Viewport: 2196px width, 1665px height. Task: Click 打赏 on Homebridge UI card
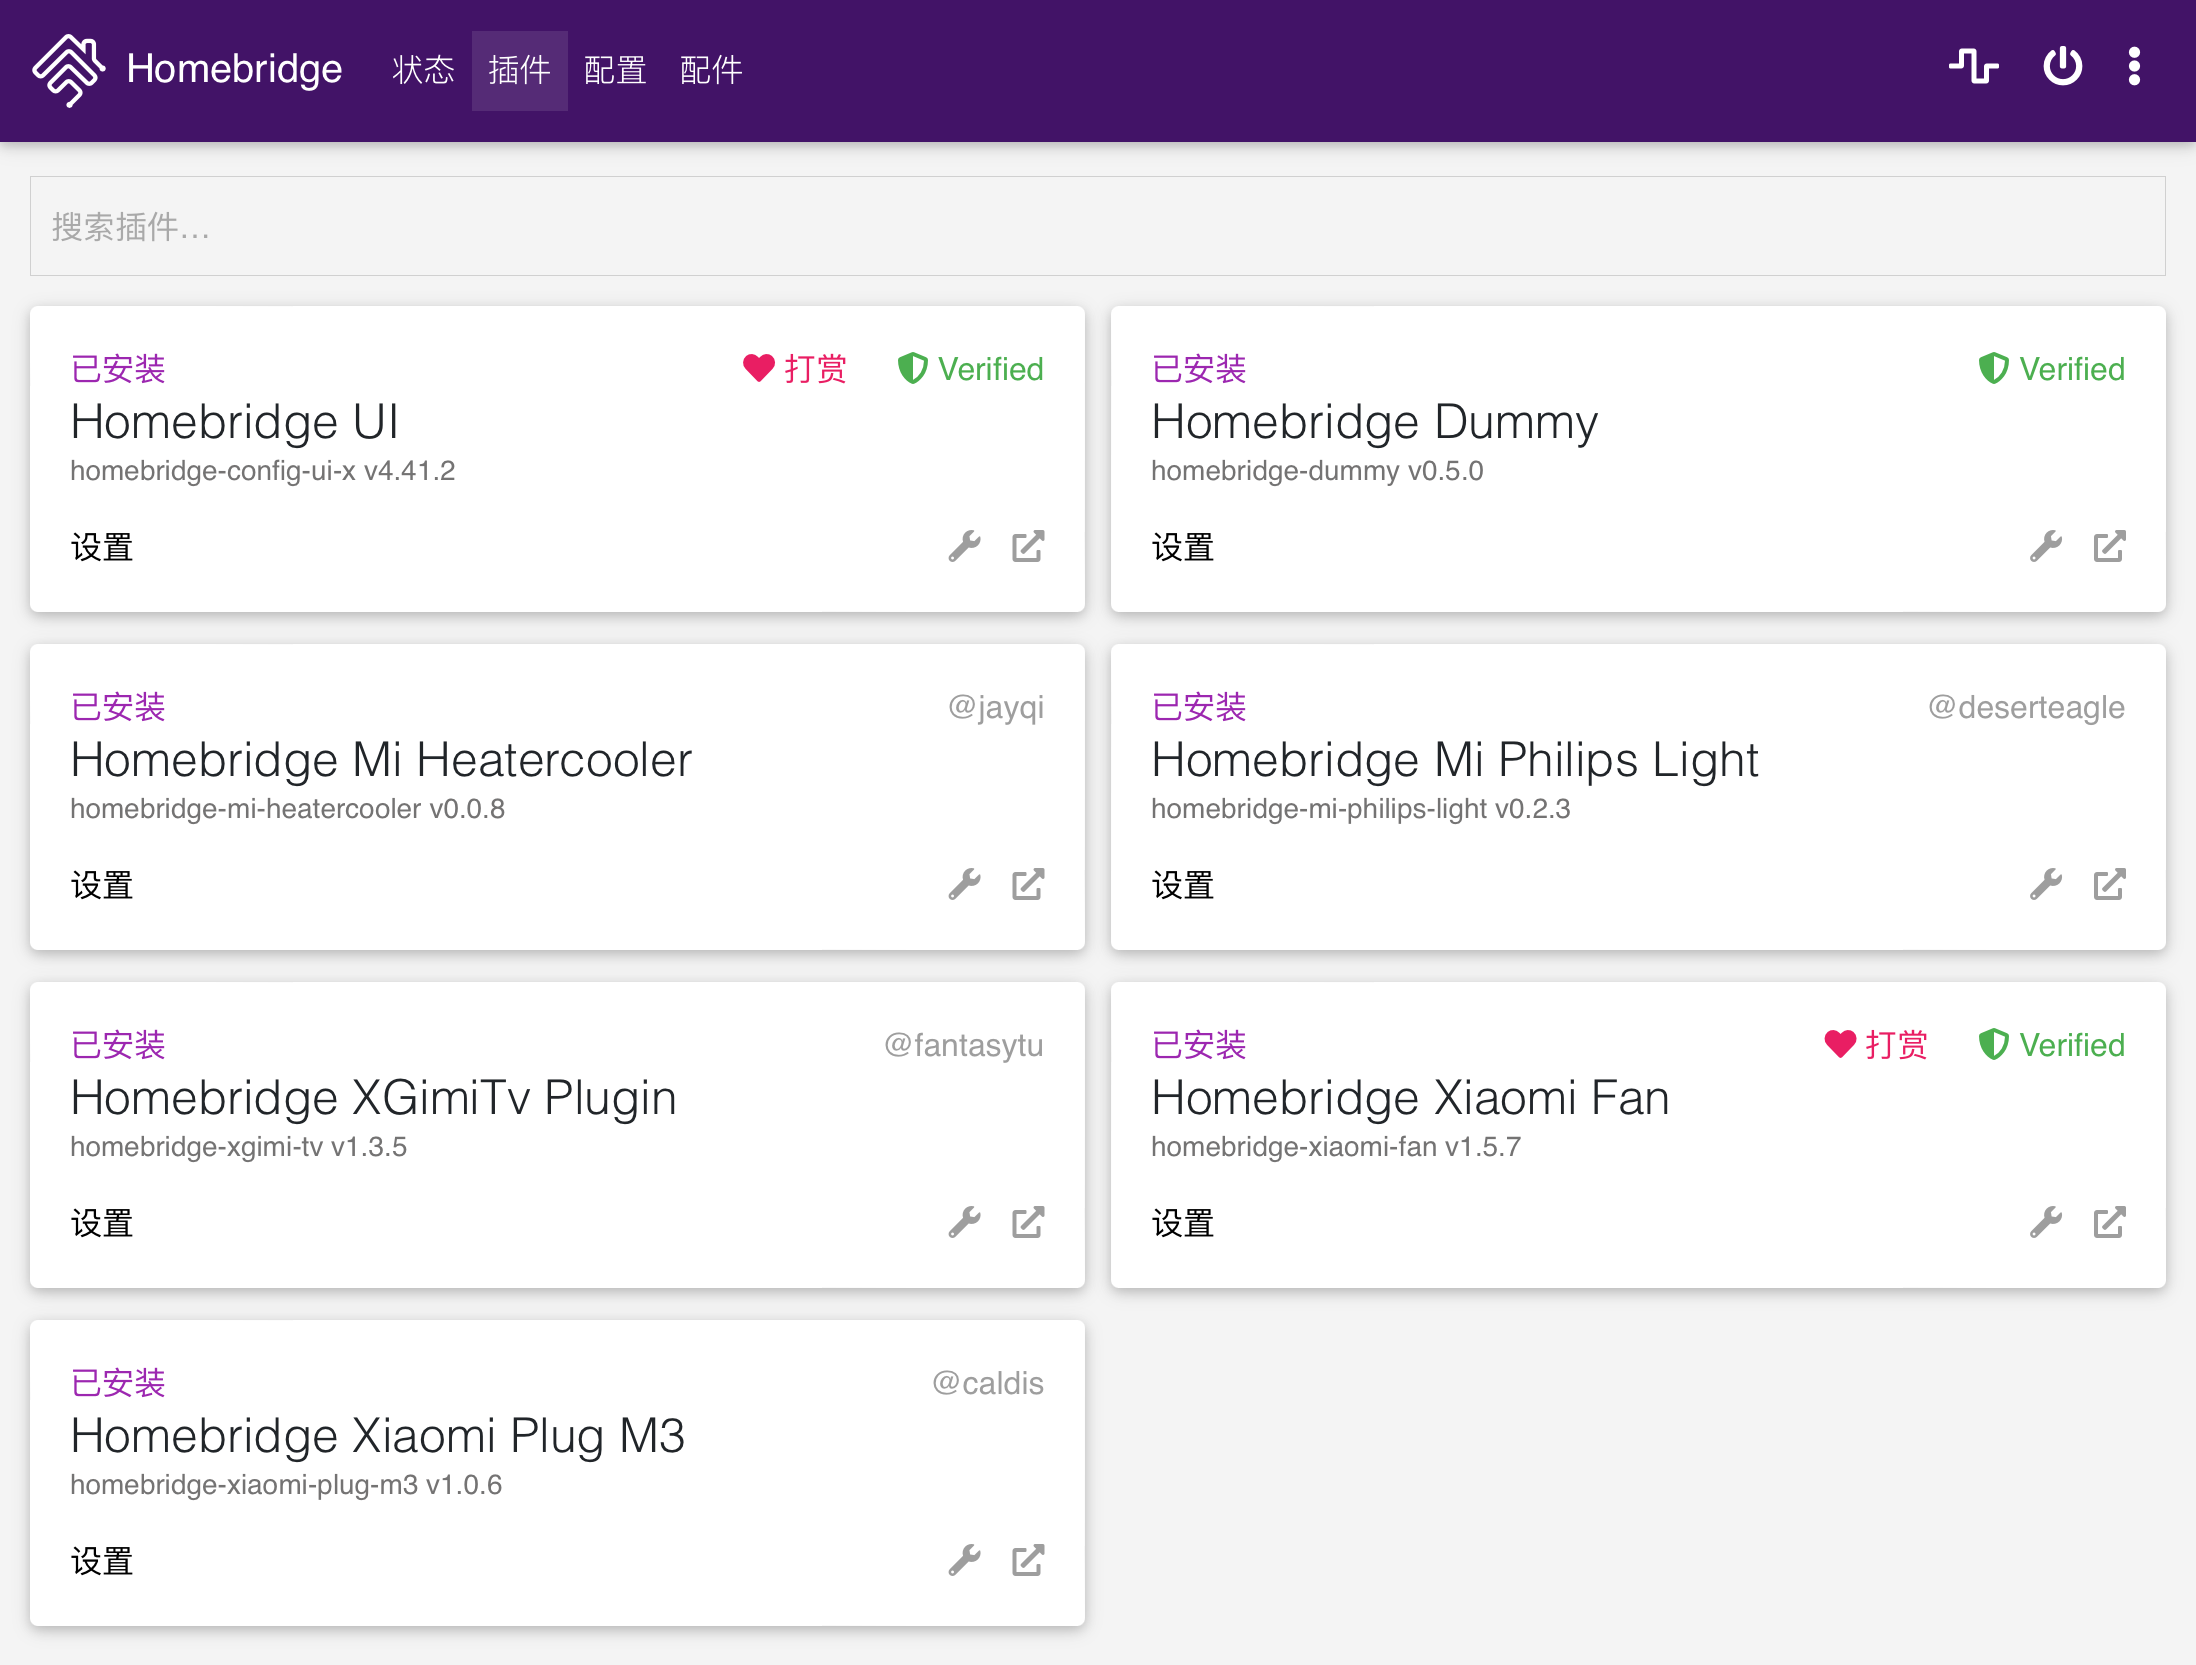tap(796, 369)
